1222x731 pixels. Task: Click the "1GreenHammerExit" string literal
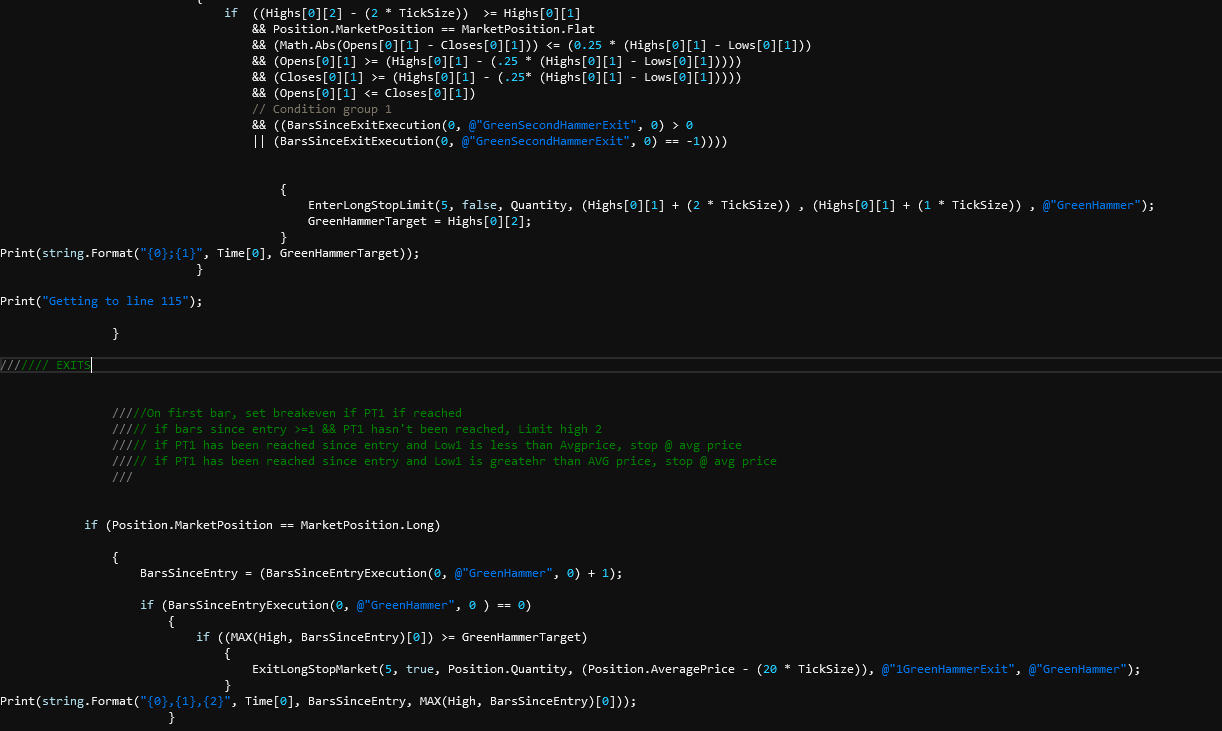(x=951, y=669)
